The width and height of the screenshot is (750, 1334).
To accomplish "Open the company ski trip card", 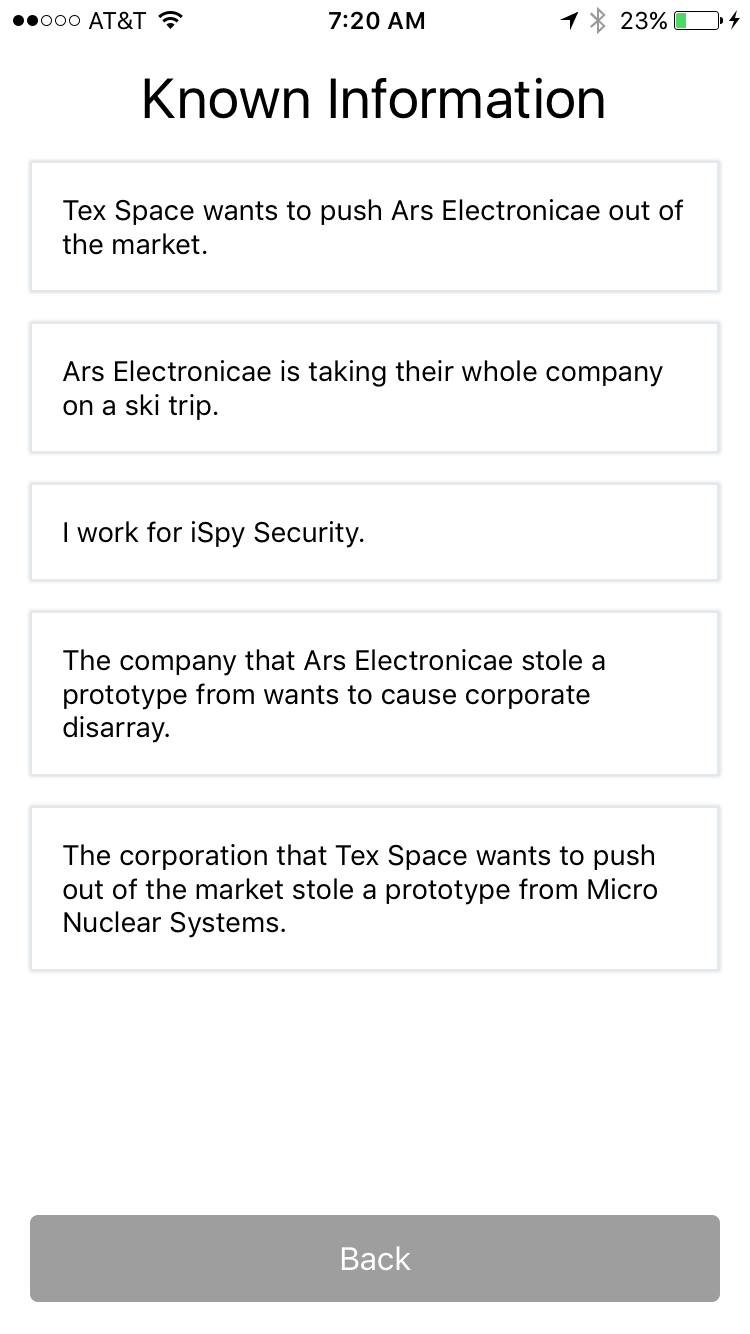I will coord(374,388).
